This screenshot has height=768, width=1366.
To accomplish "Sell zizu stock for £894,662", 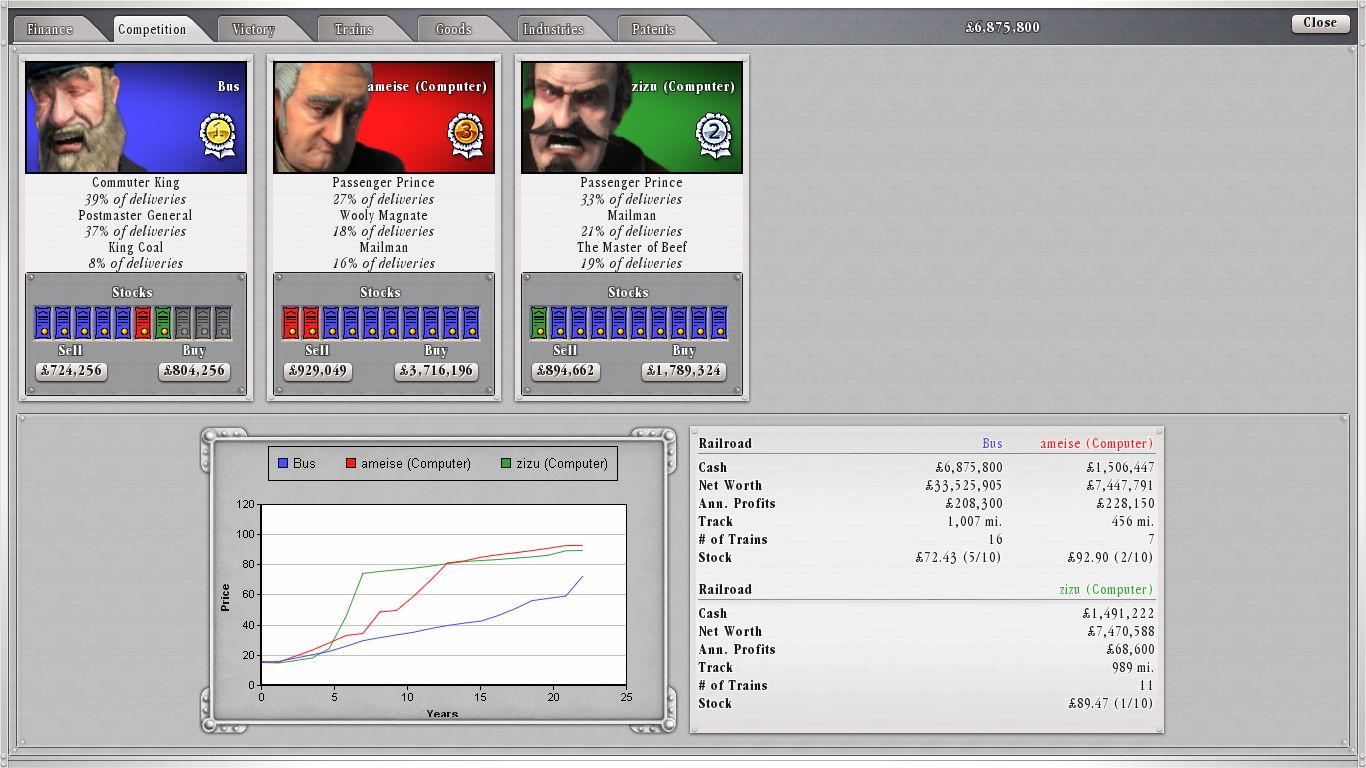I will [566, 371].
